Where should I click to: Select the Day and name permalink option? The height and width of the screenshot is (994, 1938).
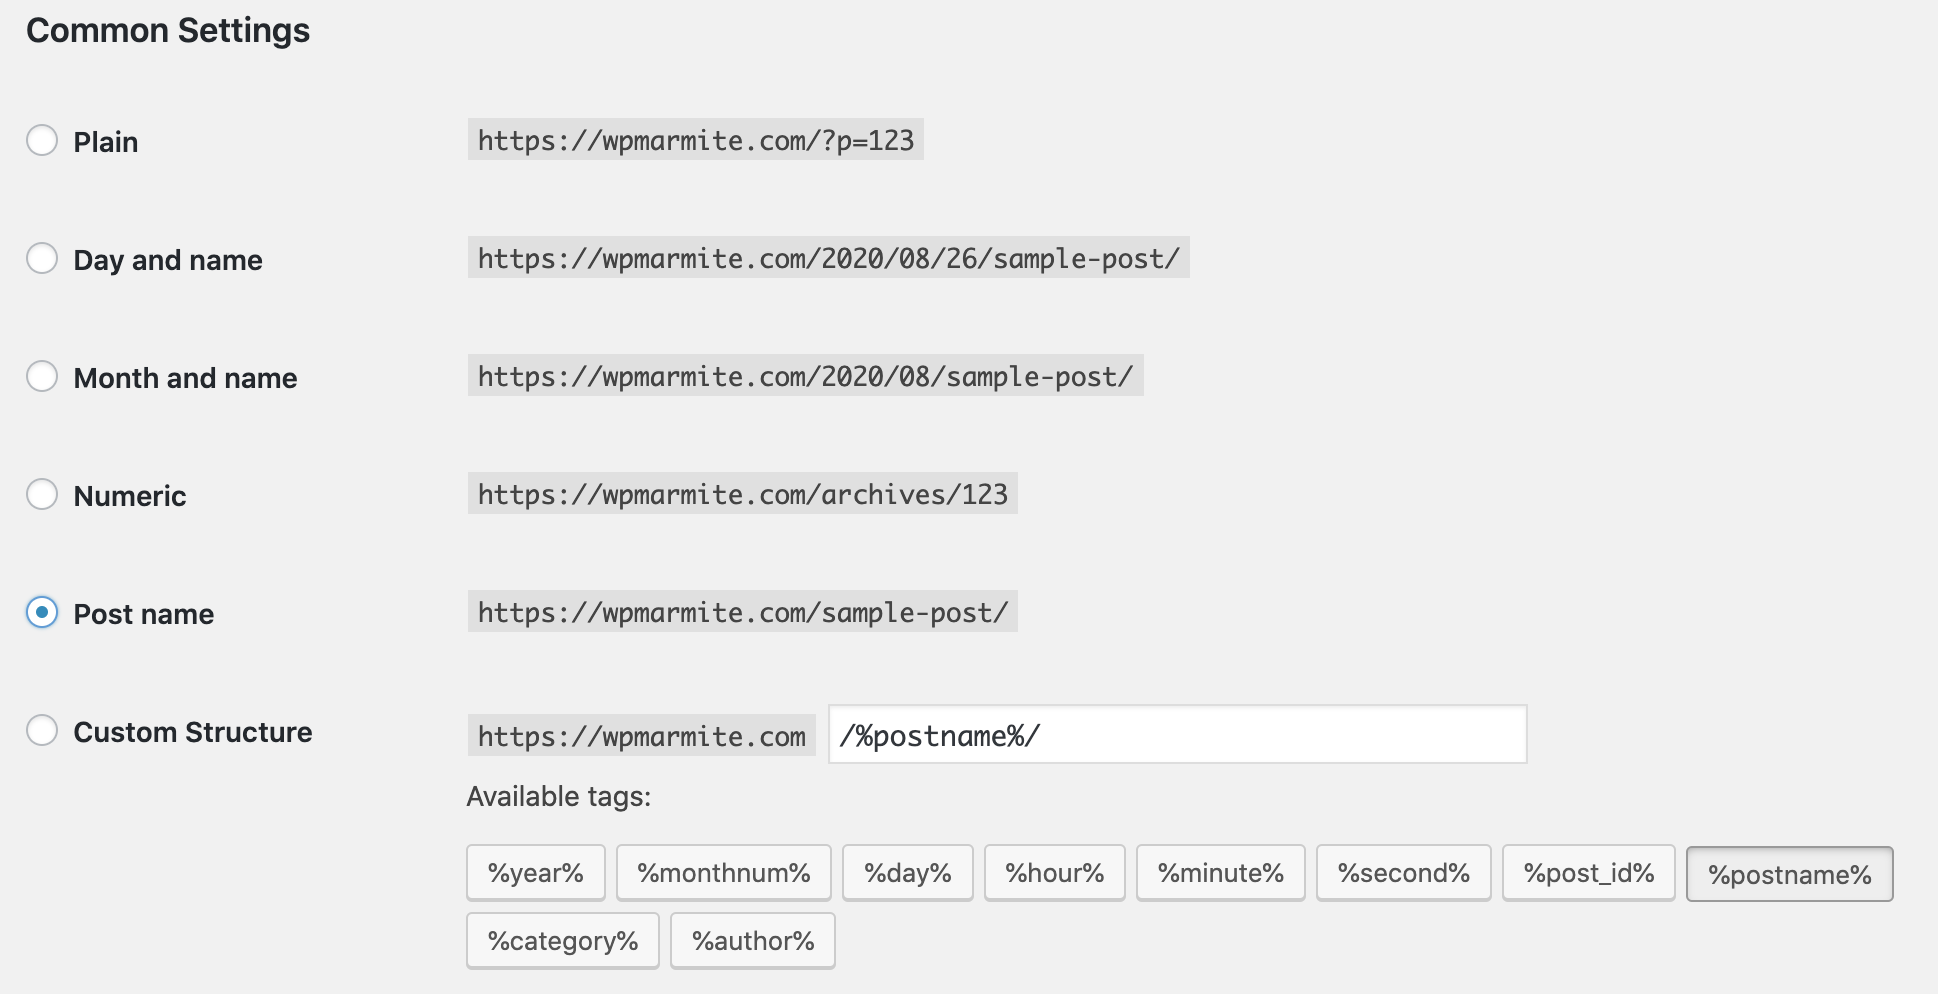42,258
